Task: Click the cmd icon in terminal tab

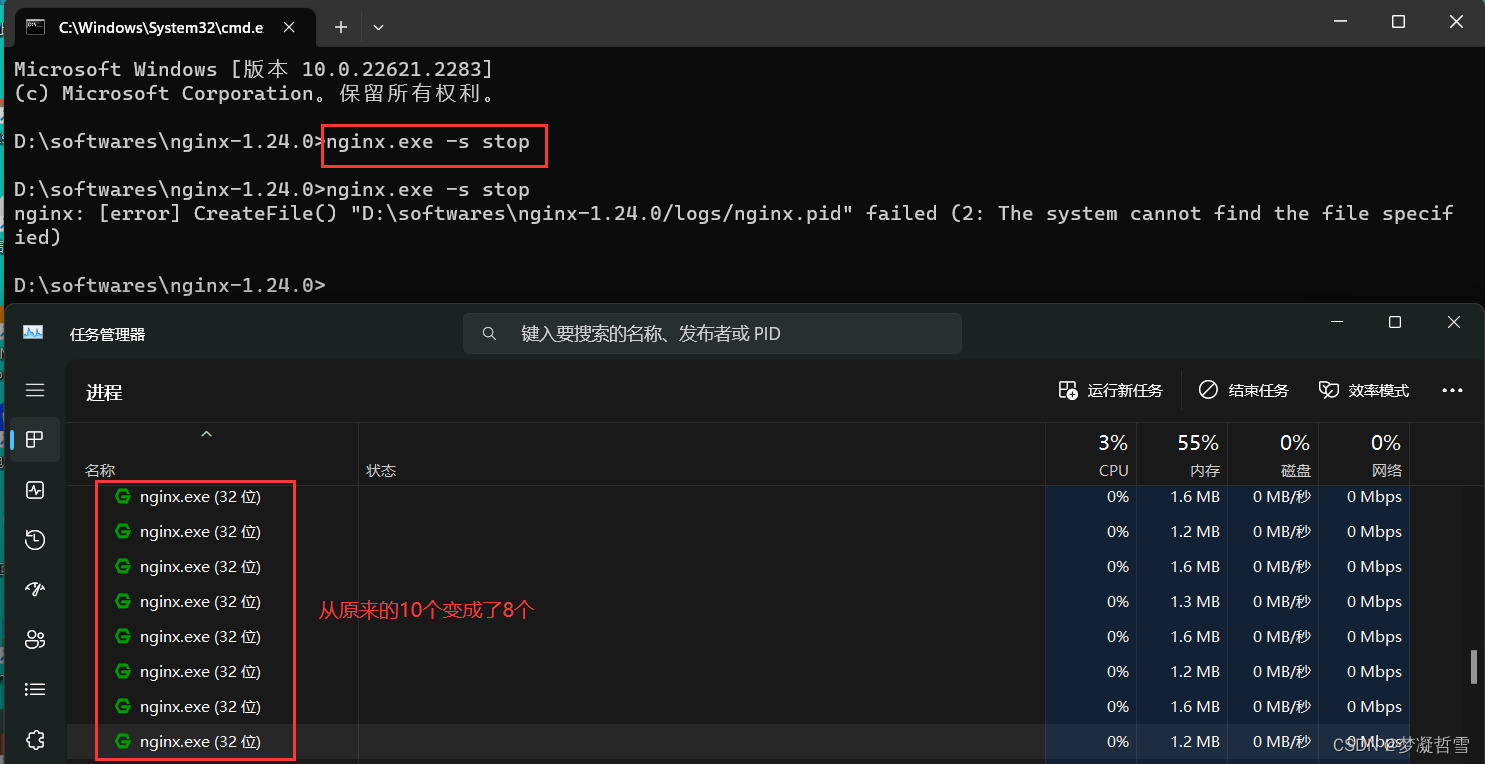Action: (36, 27)
